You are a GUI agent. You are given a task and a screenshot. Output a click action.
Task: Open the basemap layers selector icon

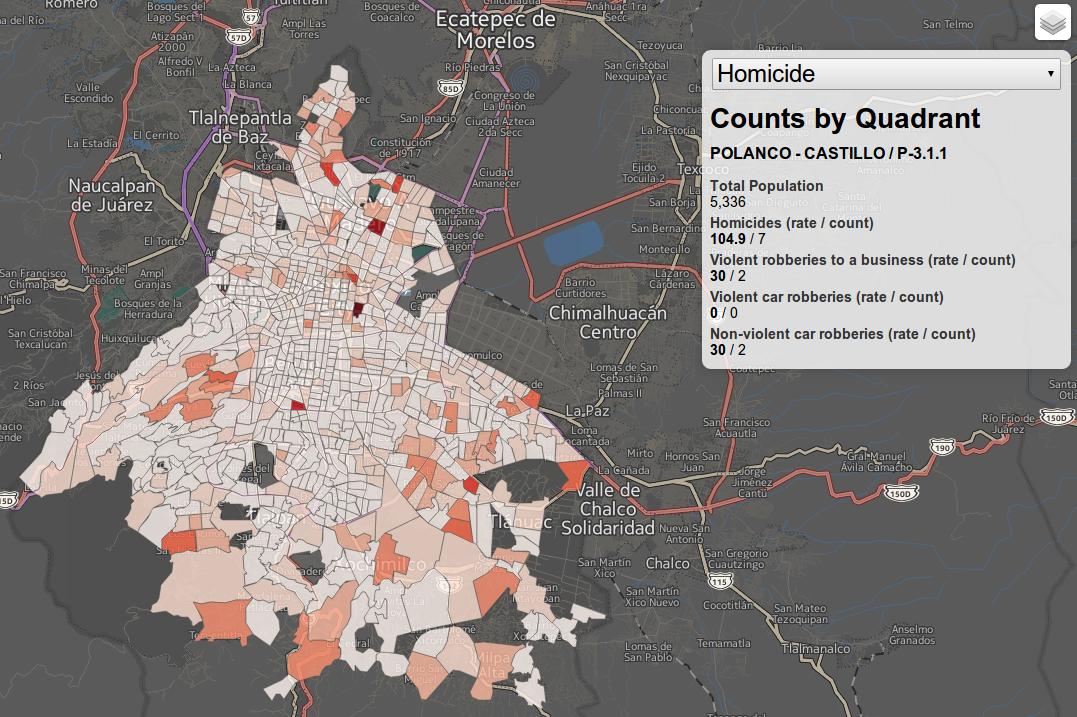[x=1052, y=21]
